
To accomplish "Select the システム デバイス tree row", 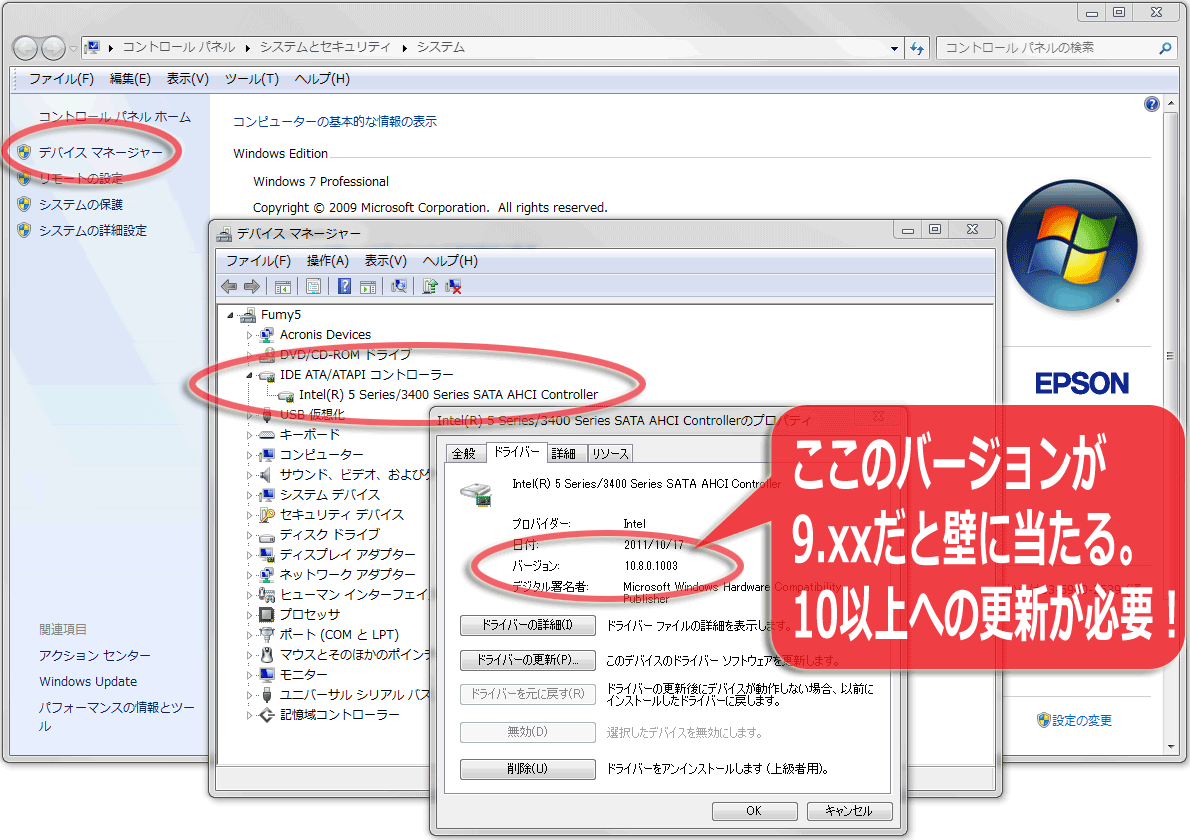I will (329, 495).
